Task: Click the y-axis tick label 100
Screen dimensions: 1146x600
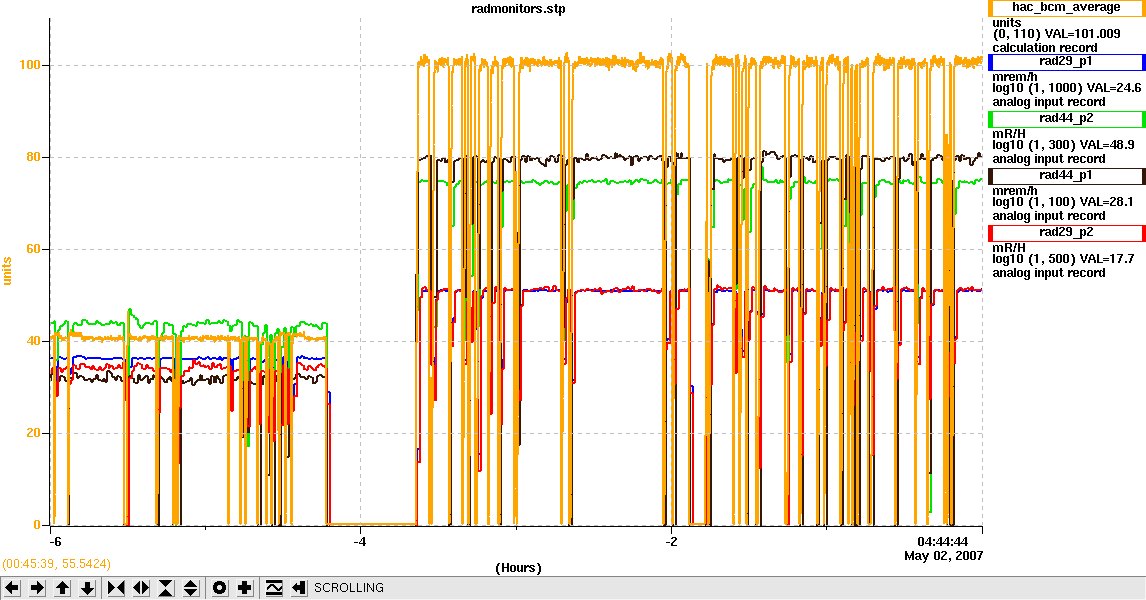Action: 30,65
